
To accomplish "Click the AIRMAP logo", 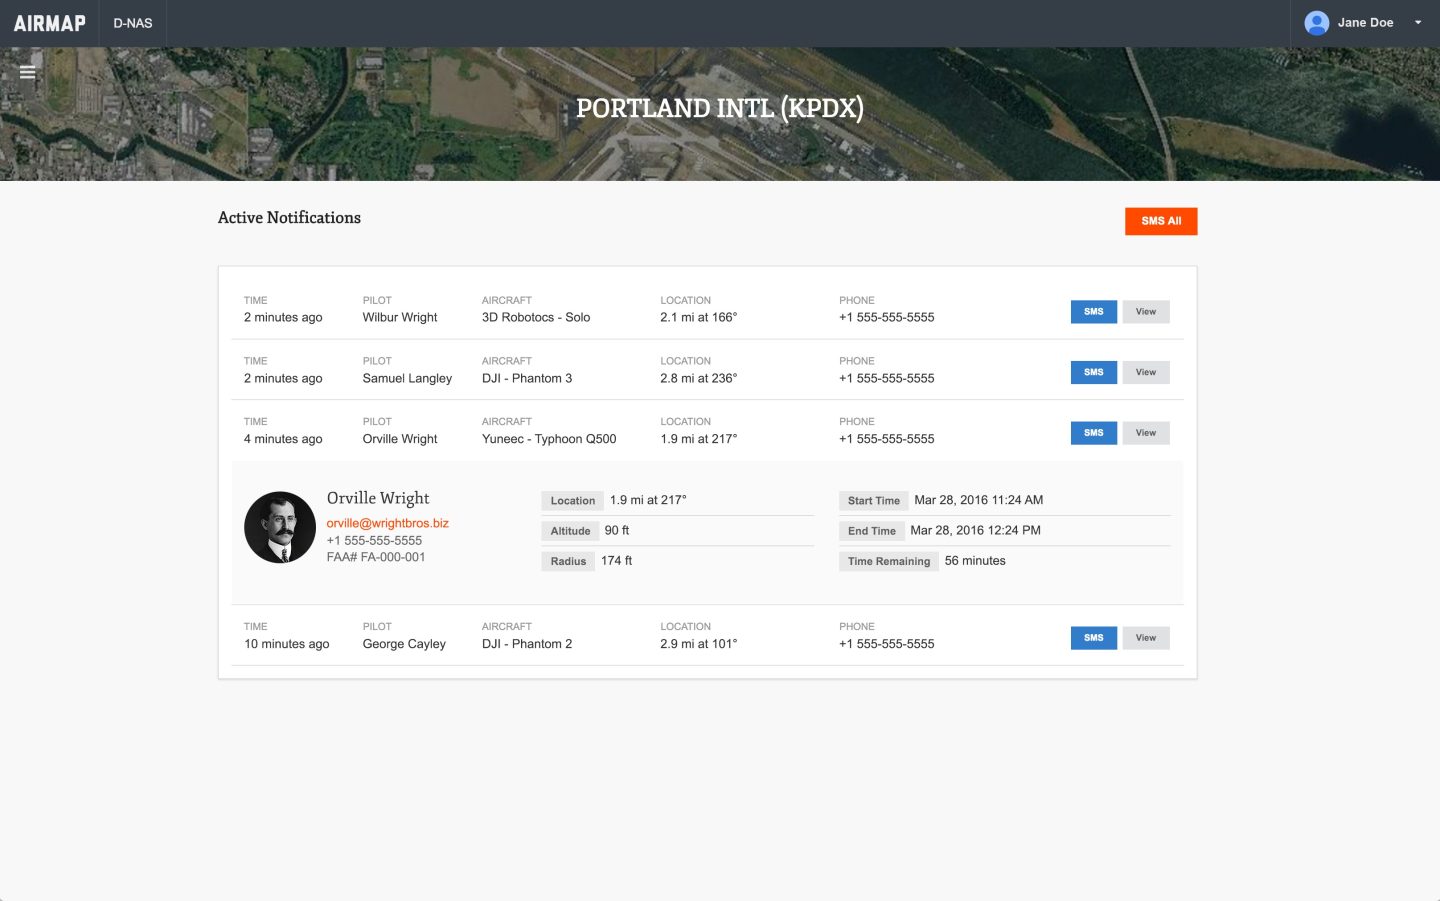I will pos(49,22).
